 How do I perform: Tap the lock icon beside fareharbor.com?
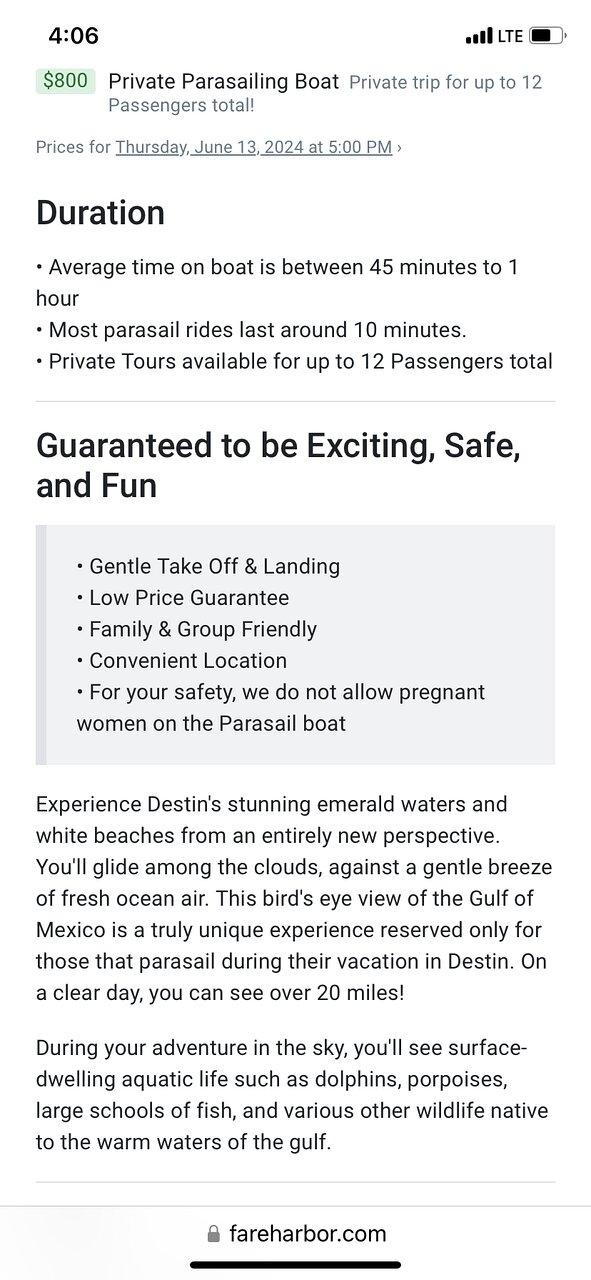[213, 1234]
